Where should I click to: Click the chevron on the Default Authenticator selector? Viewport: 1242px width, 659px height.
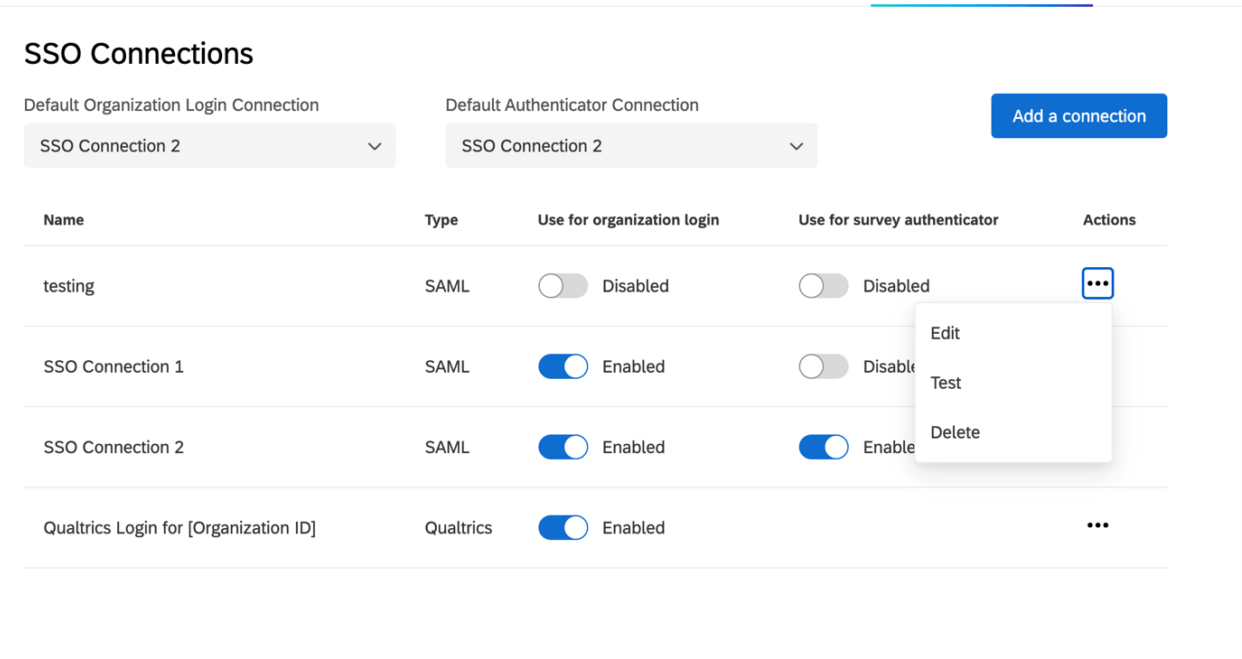pos(797,145)
